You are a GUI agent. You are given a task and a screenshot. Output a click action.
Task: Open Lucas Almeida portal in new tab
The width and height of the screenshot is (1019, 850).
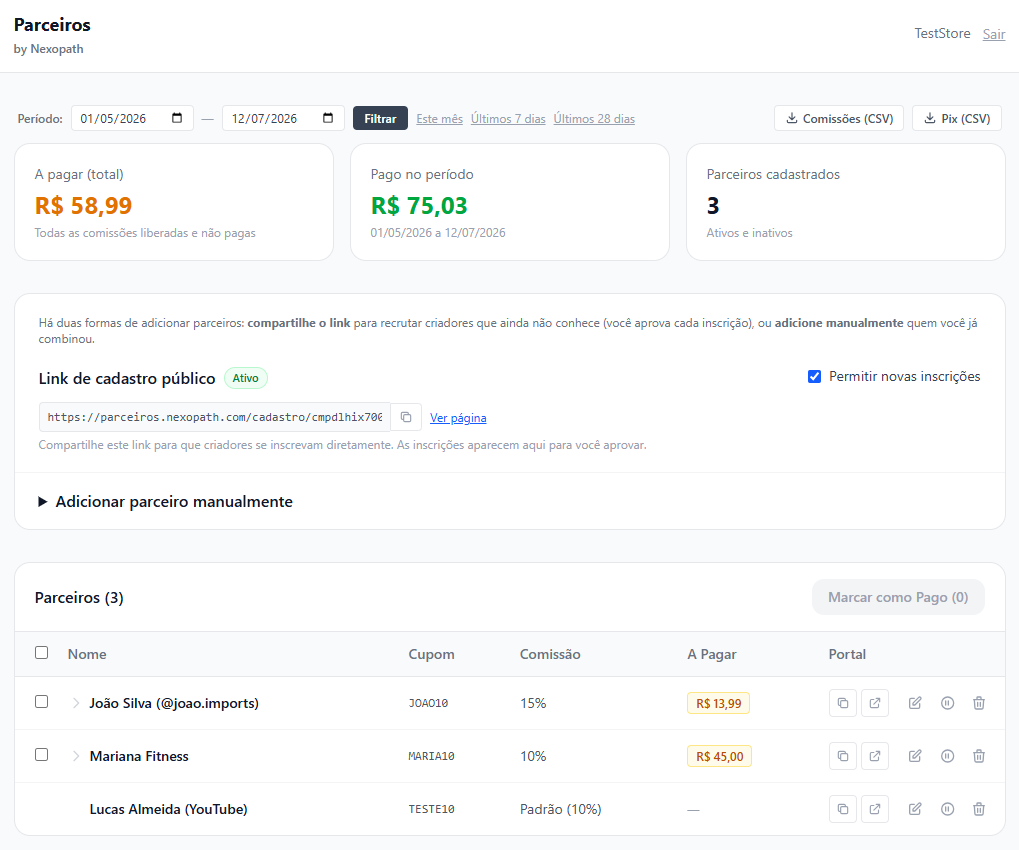tap(875, 809)
